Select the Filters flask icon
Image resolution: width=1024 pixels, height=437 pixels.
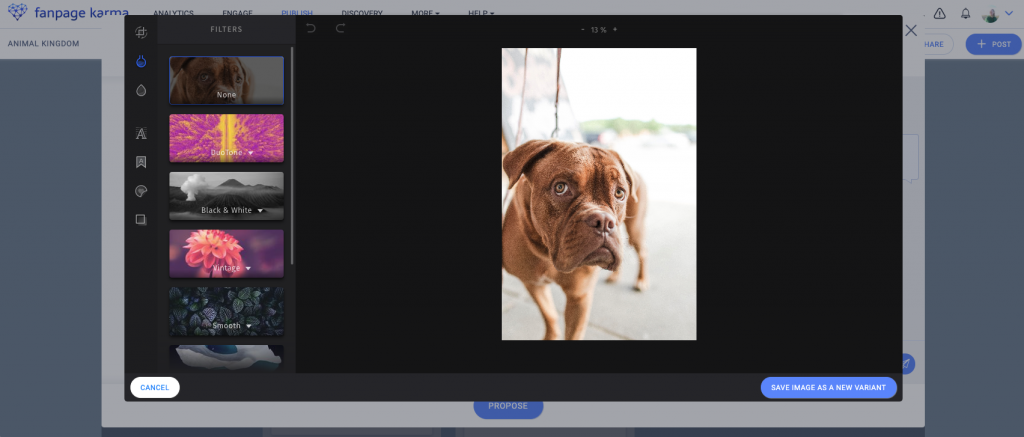141,62
